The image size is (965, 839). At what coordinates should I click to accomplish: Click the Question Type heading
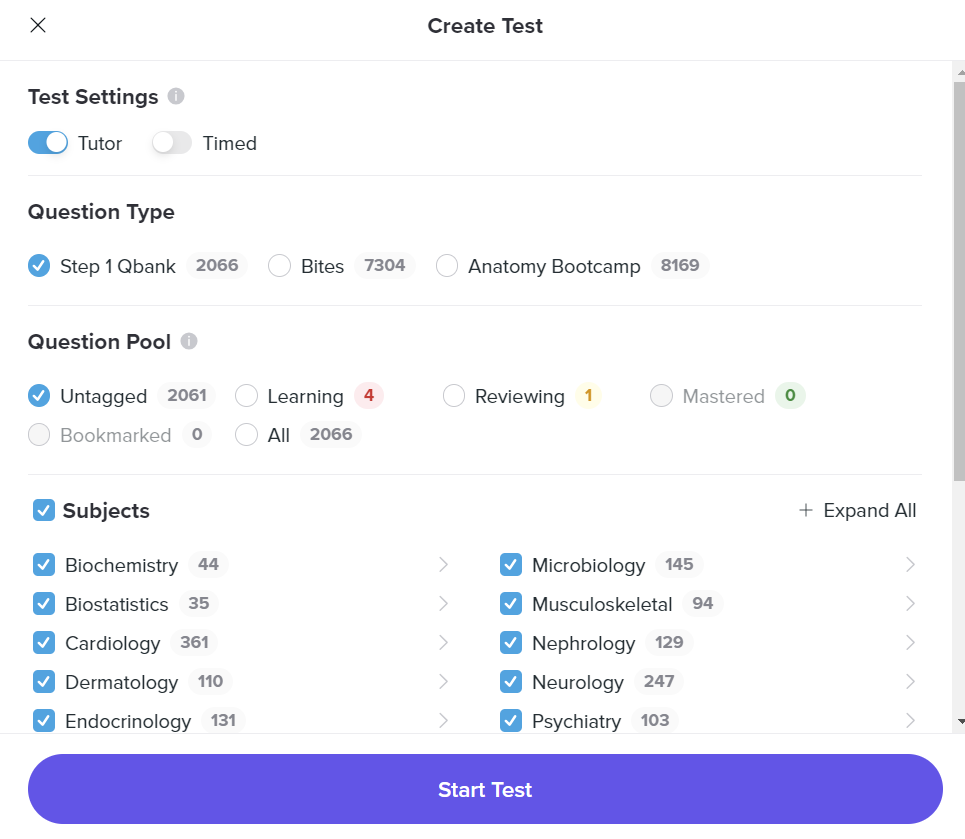(101, 212)
